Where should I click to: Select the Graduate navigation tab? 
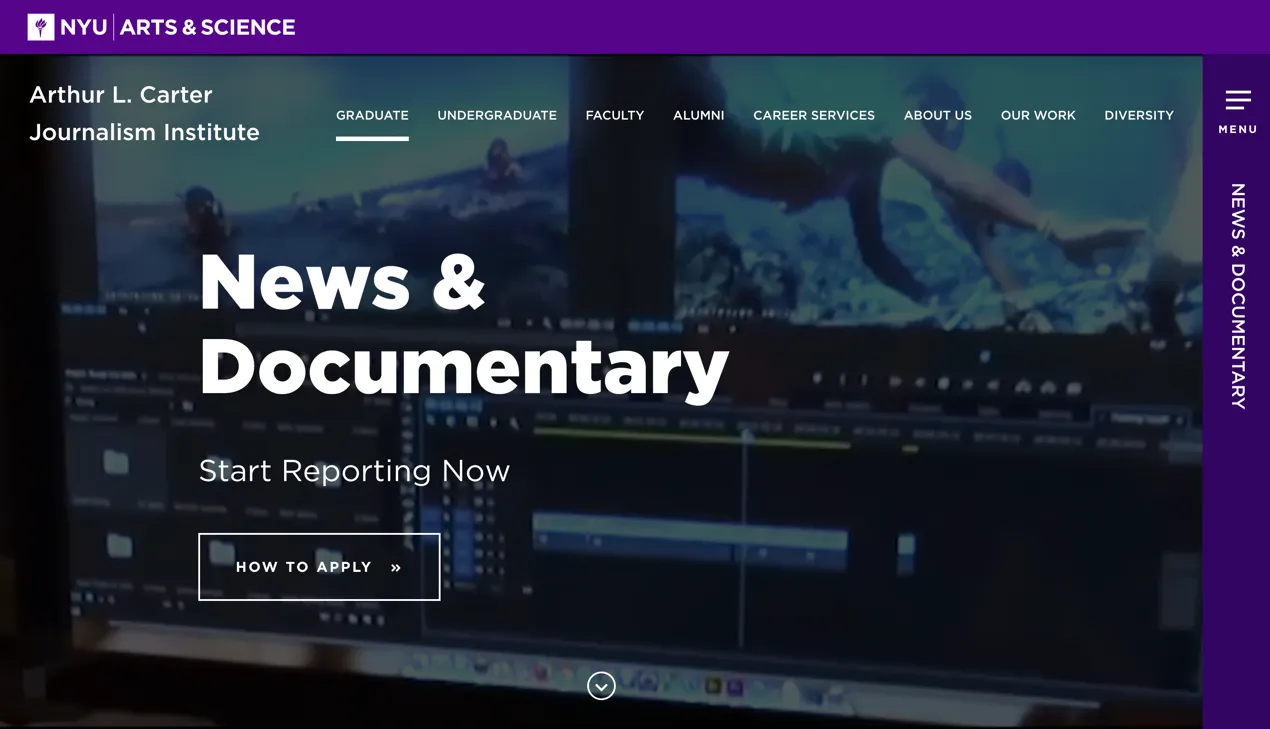coord(372,116)
